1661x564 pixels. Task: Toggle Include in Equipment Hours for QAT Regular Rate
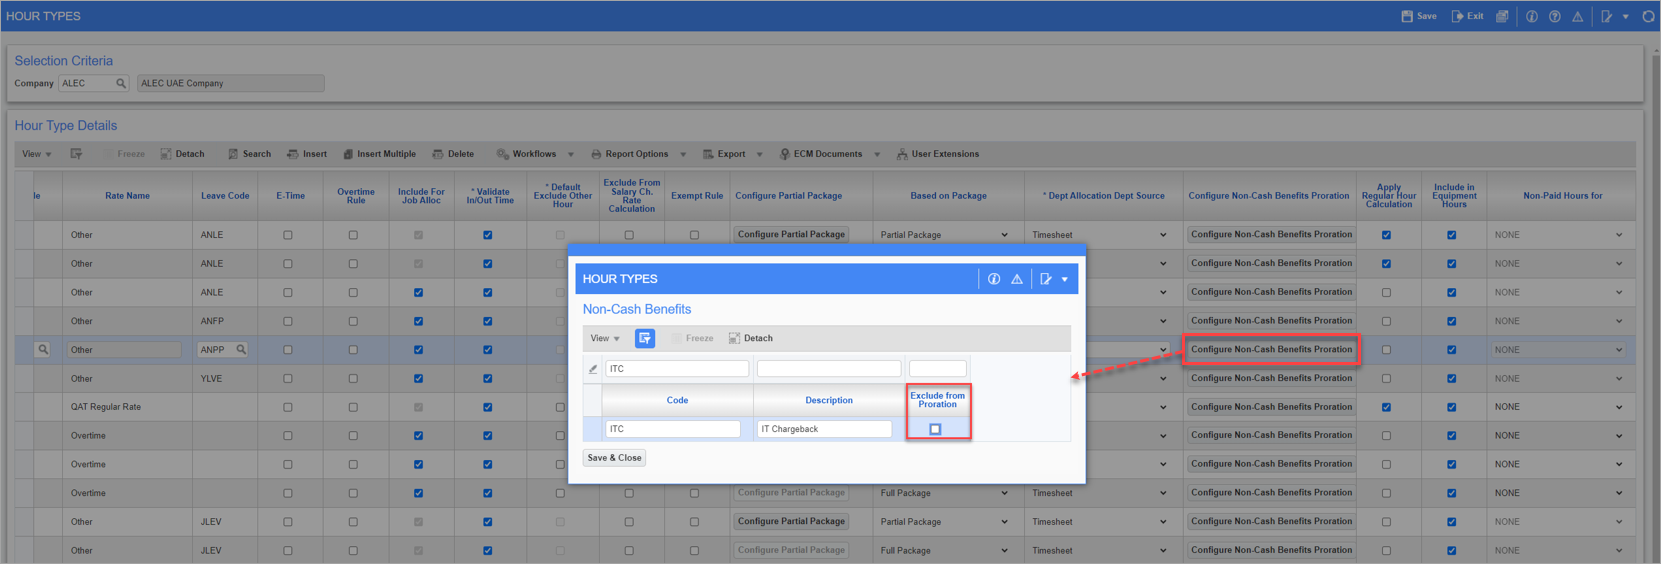(x=1451, y=407)
